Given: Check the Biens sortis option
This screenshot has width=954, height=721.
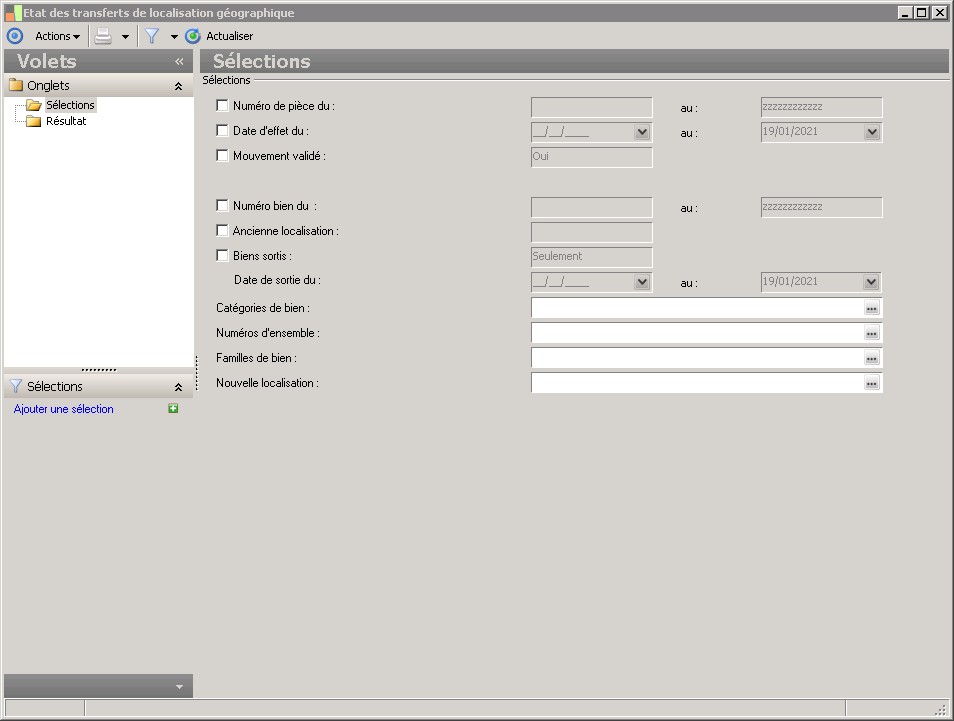Looking at the screenshot, I should [x=222, y=255].
